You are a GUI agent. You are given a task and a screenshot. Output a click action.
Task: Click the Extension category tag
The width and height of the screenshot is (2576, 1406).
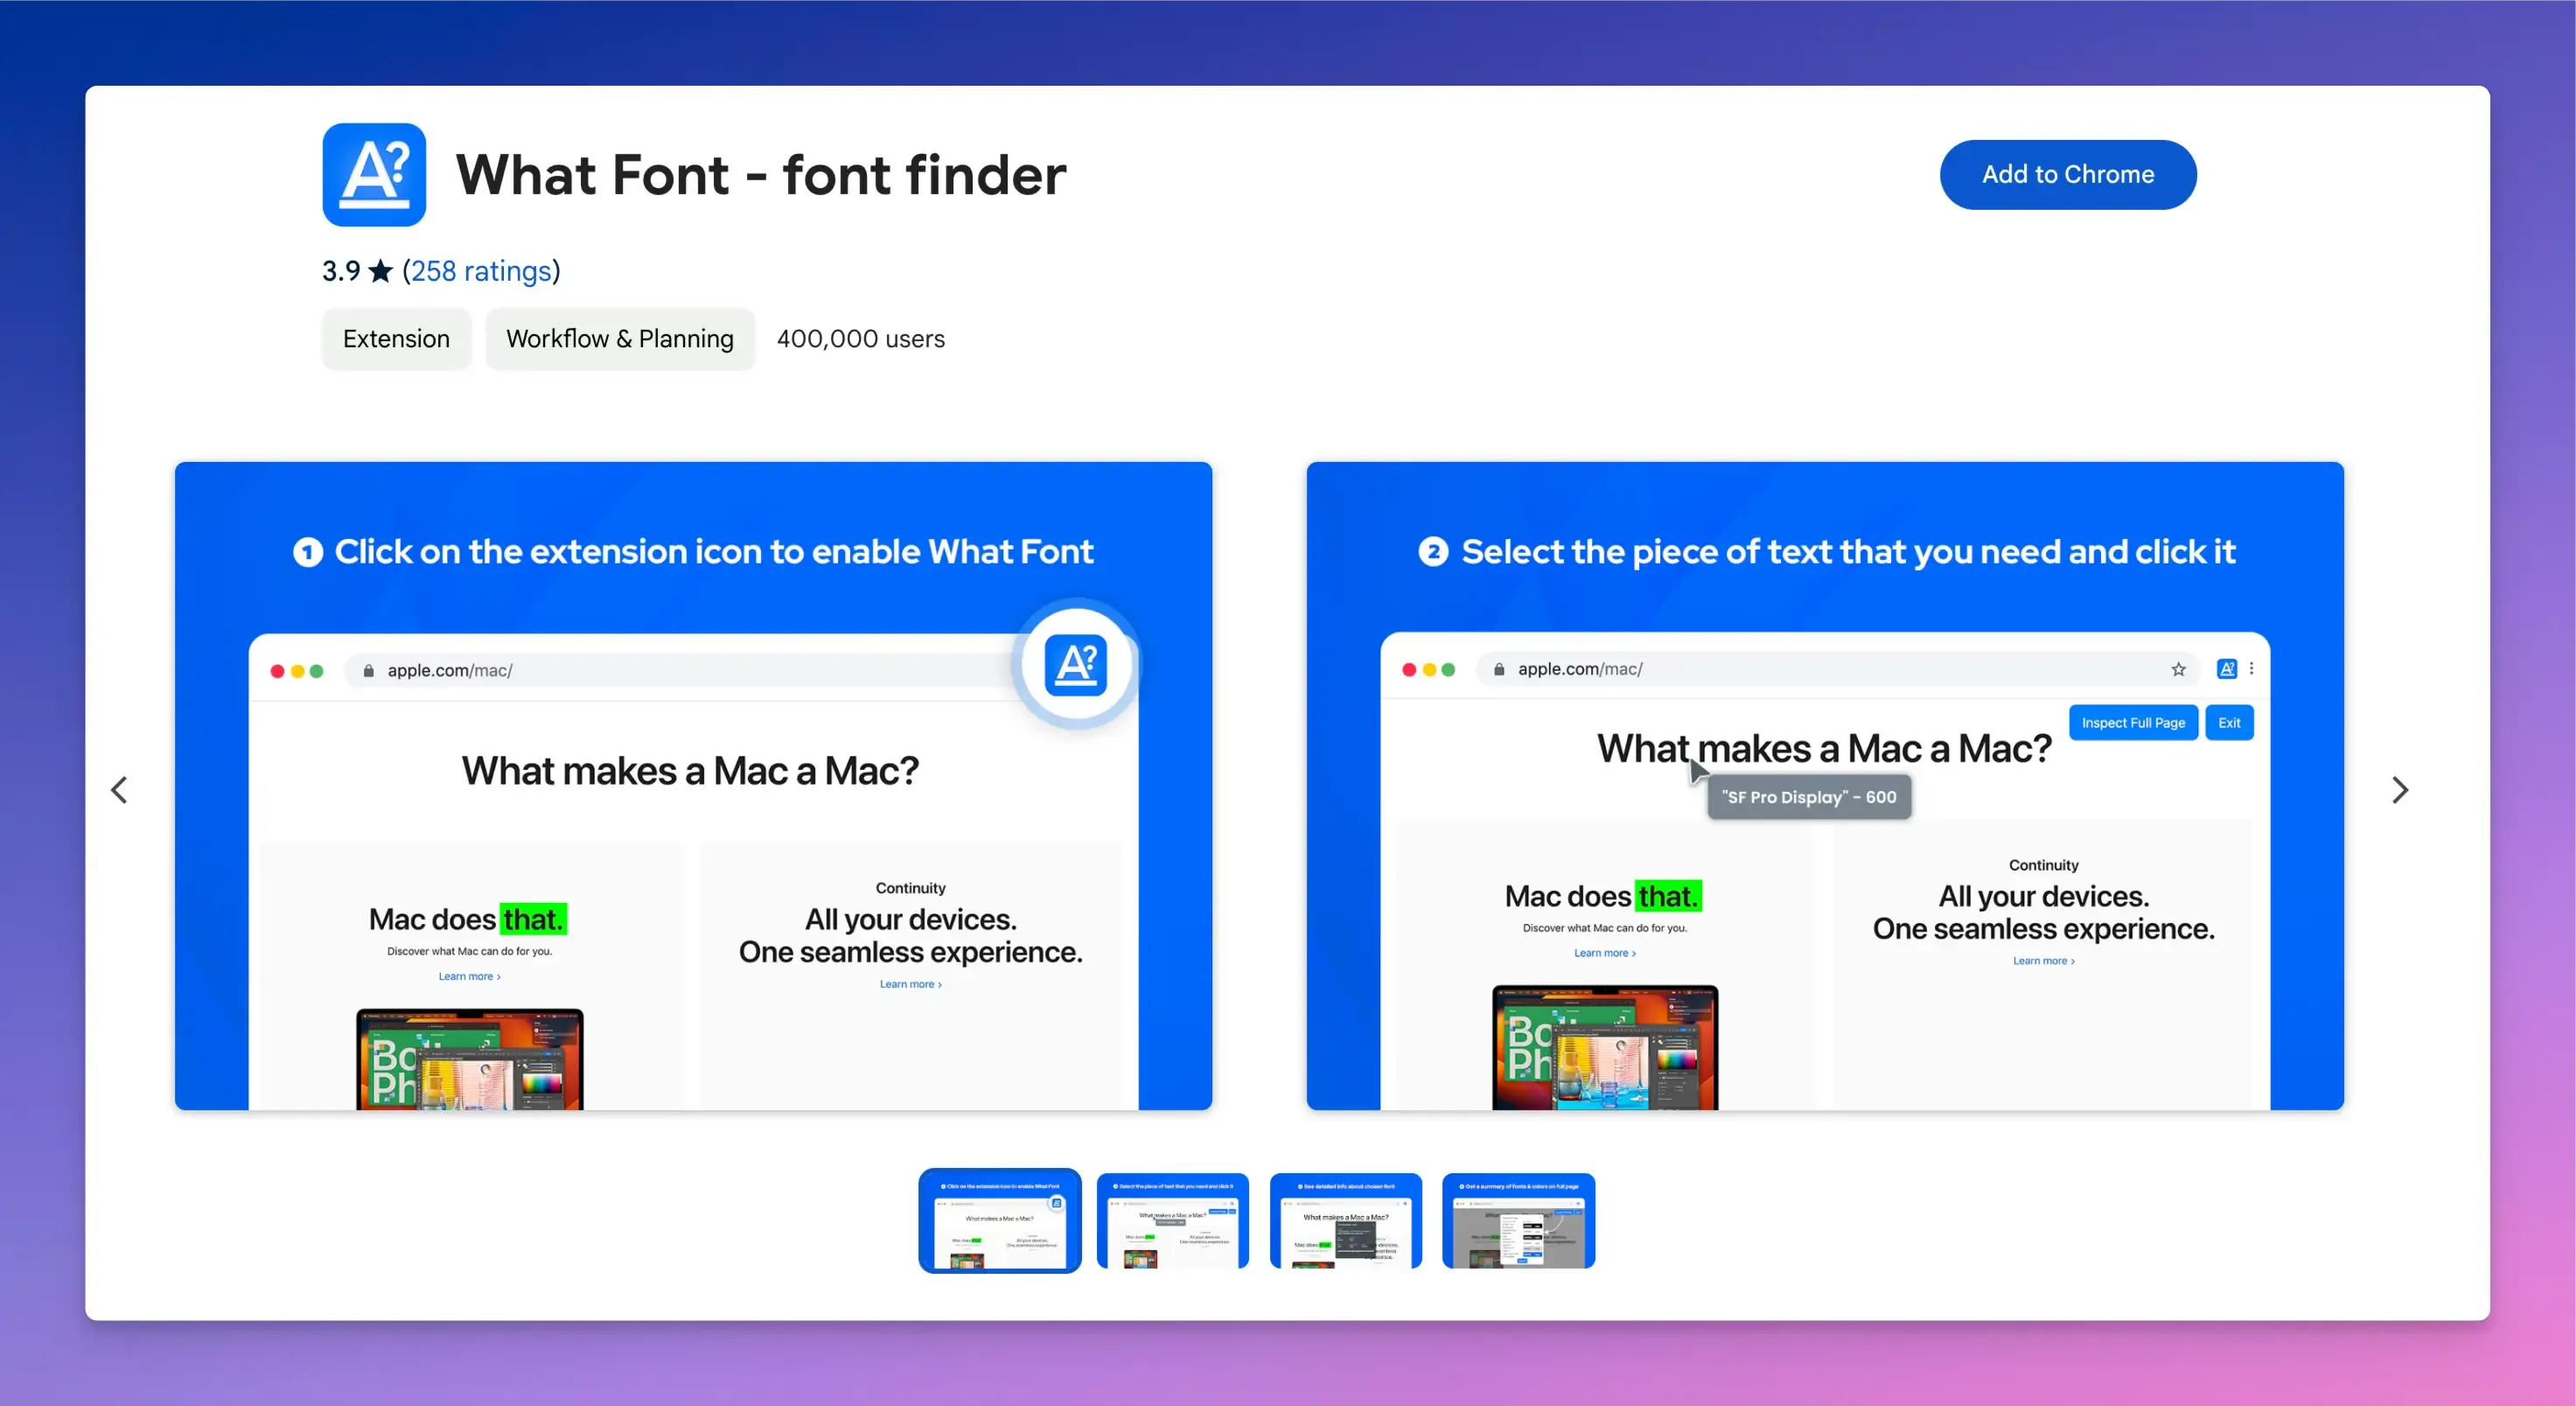pos(396,338)
